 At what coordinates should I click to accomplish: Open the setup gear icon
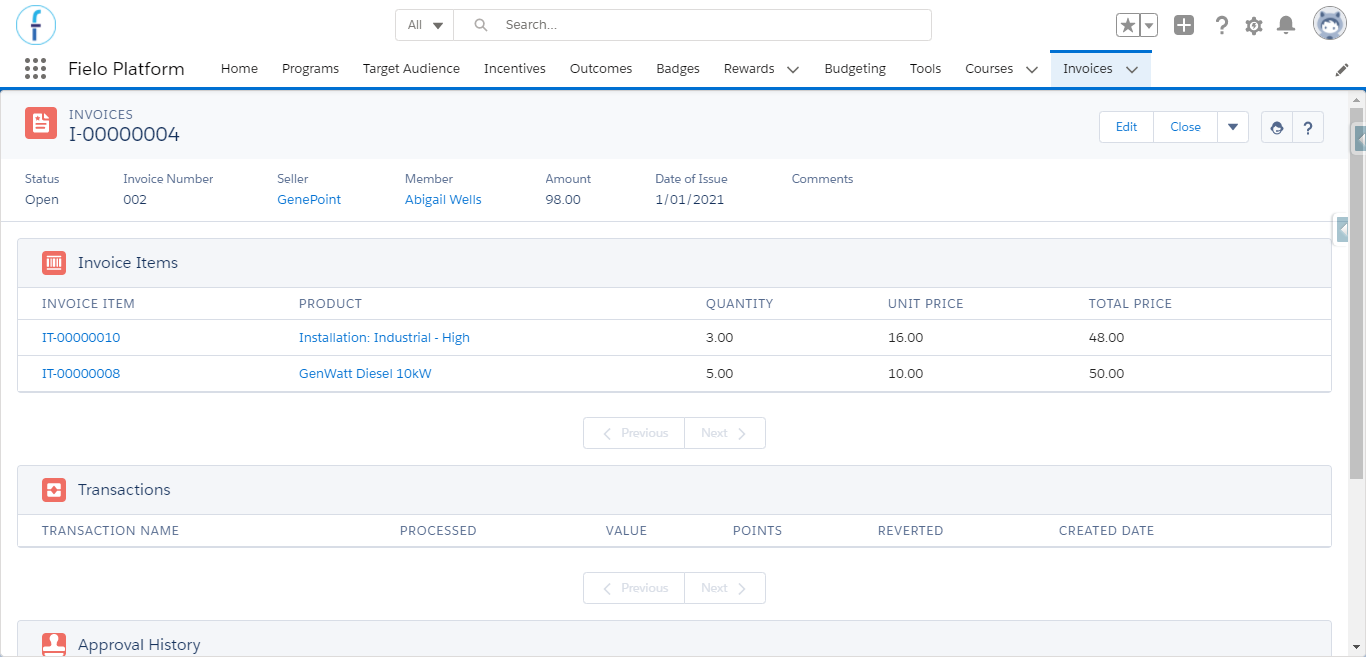point(1254,25)
